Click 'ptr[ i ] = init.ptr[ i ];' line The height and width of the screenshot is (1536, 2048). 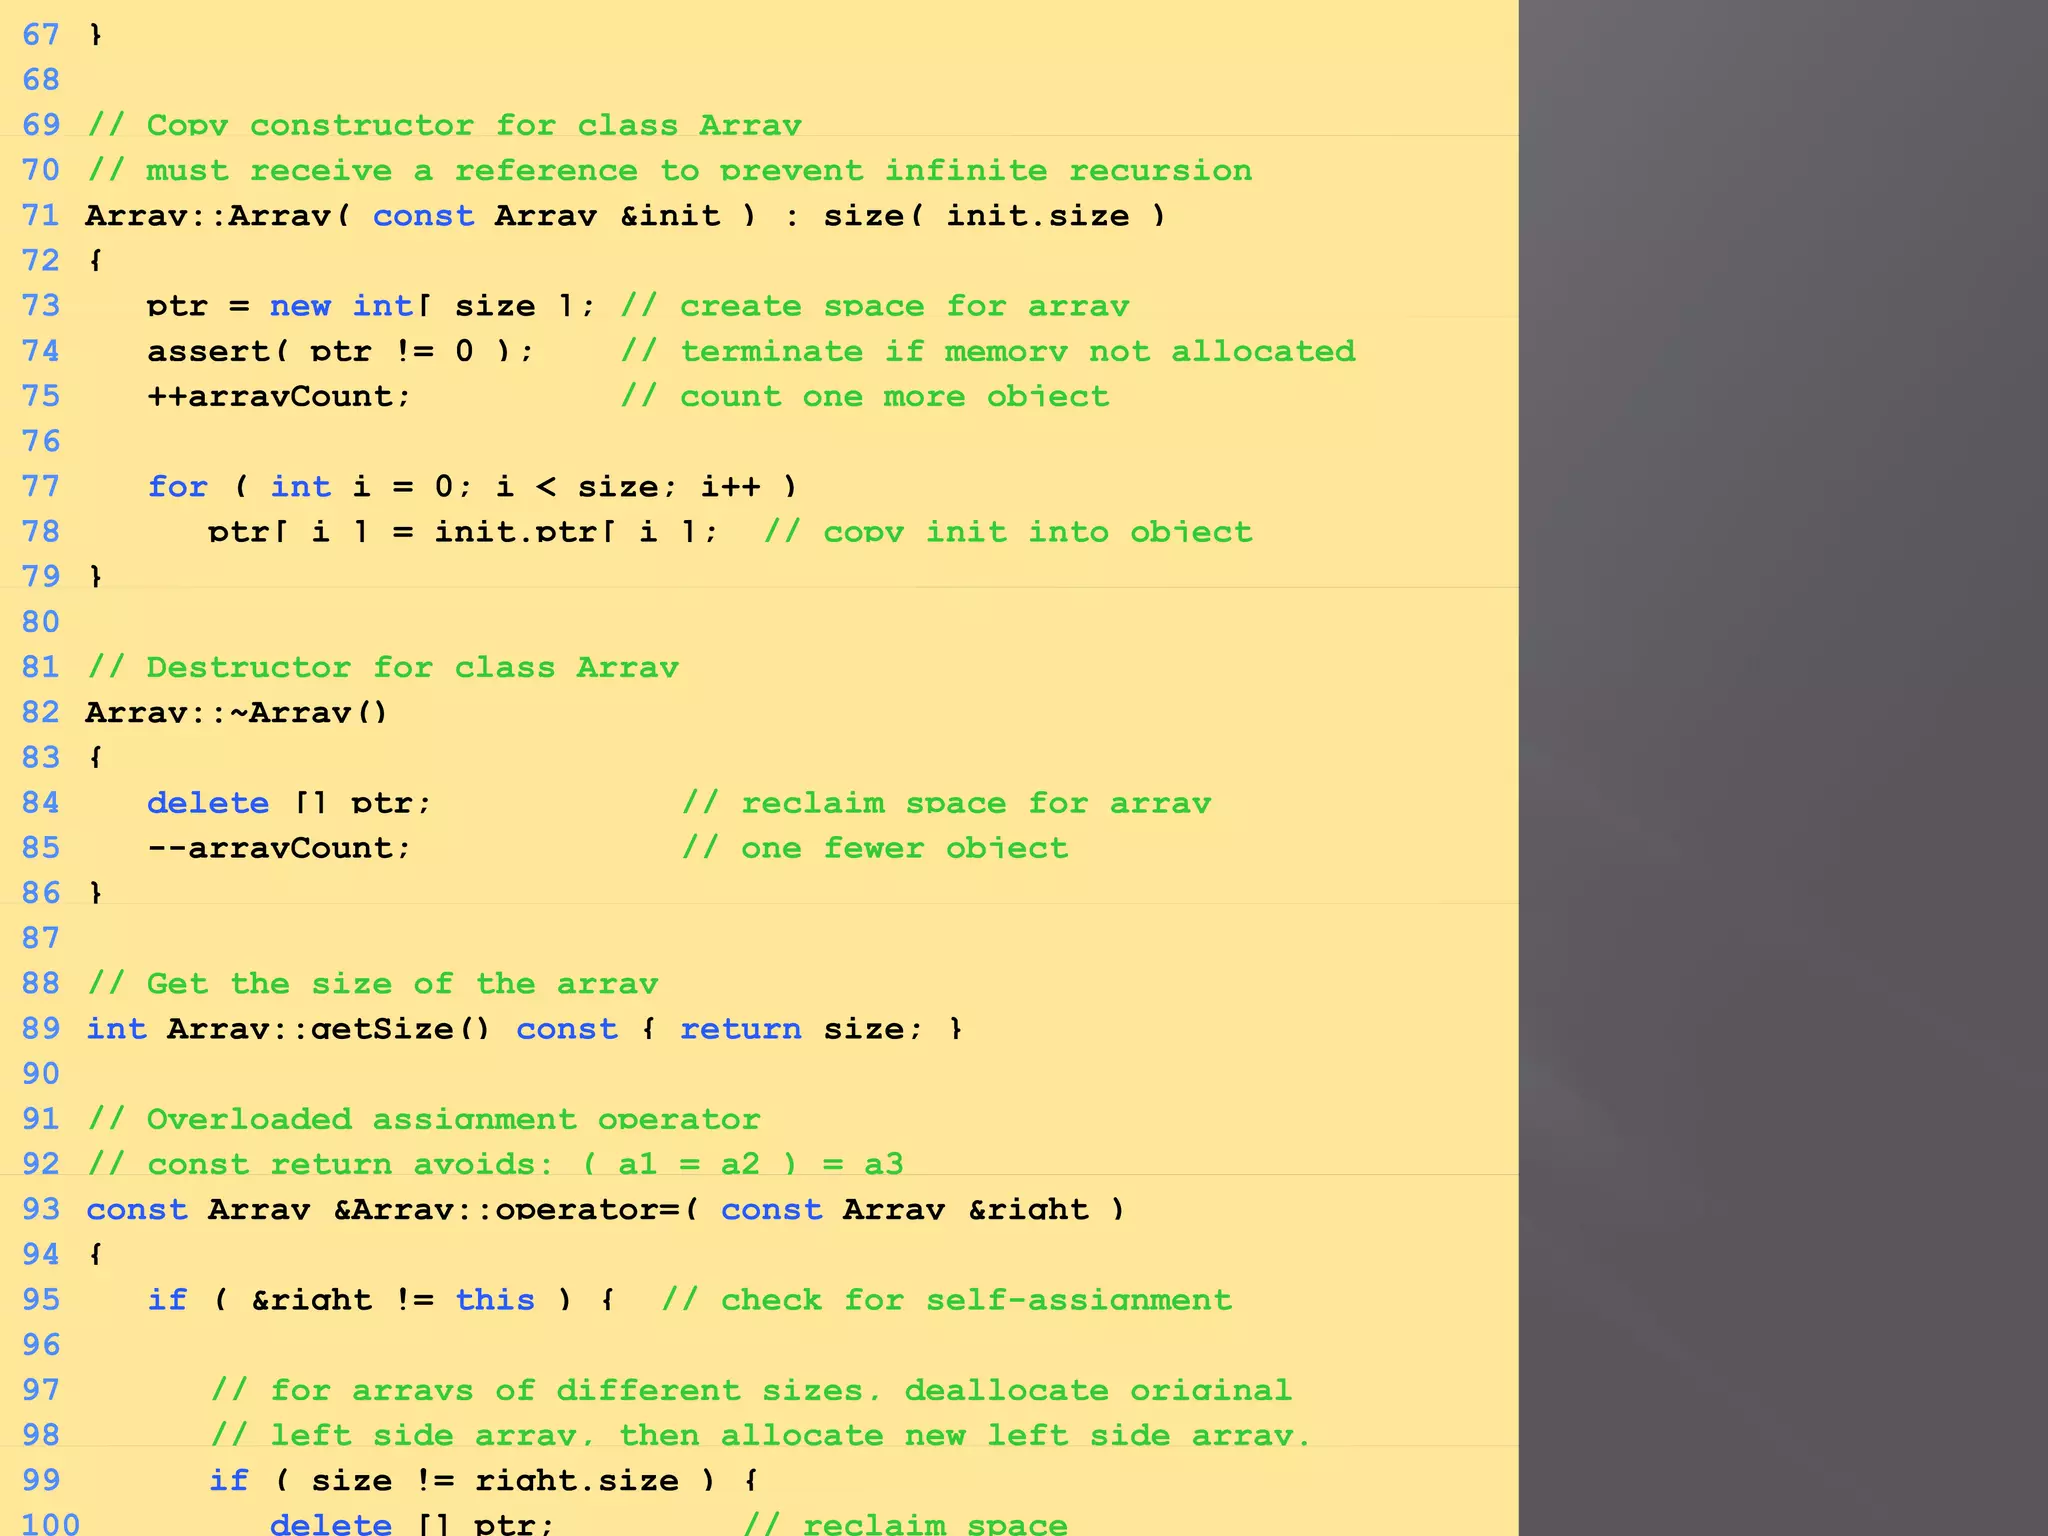[463, 531]
